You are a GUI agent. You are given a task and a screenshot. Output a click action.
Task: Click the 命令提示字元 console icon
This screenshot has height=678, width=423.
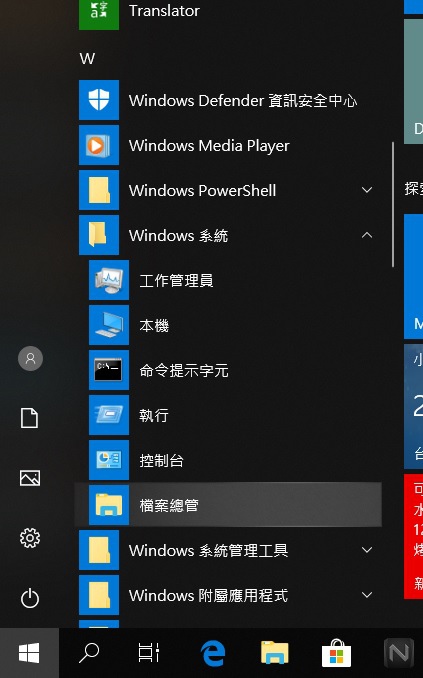click(109, 370)
